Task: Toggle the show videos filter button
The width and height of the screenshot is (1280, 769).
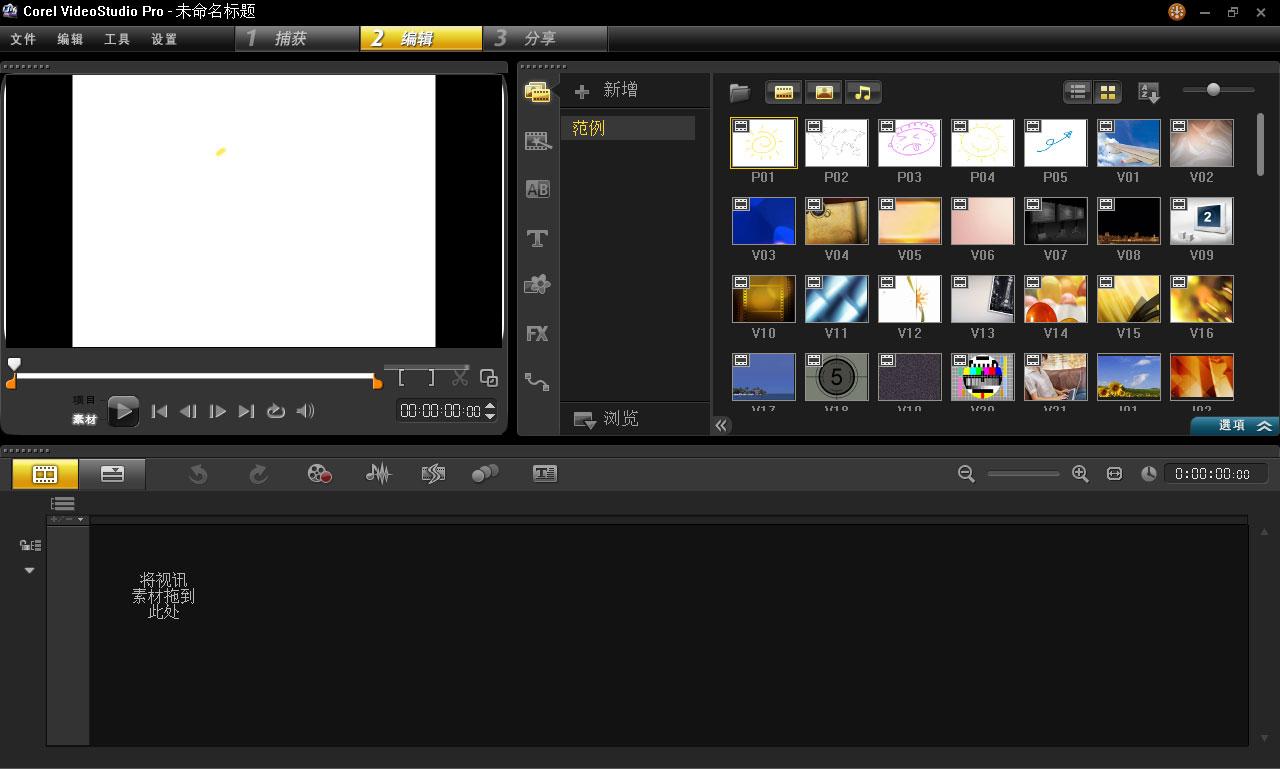Action: tap(784, 92)
